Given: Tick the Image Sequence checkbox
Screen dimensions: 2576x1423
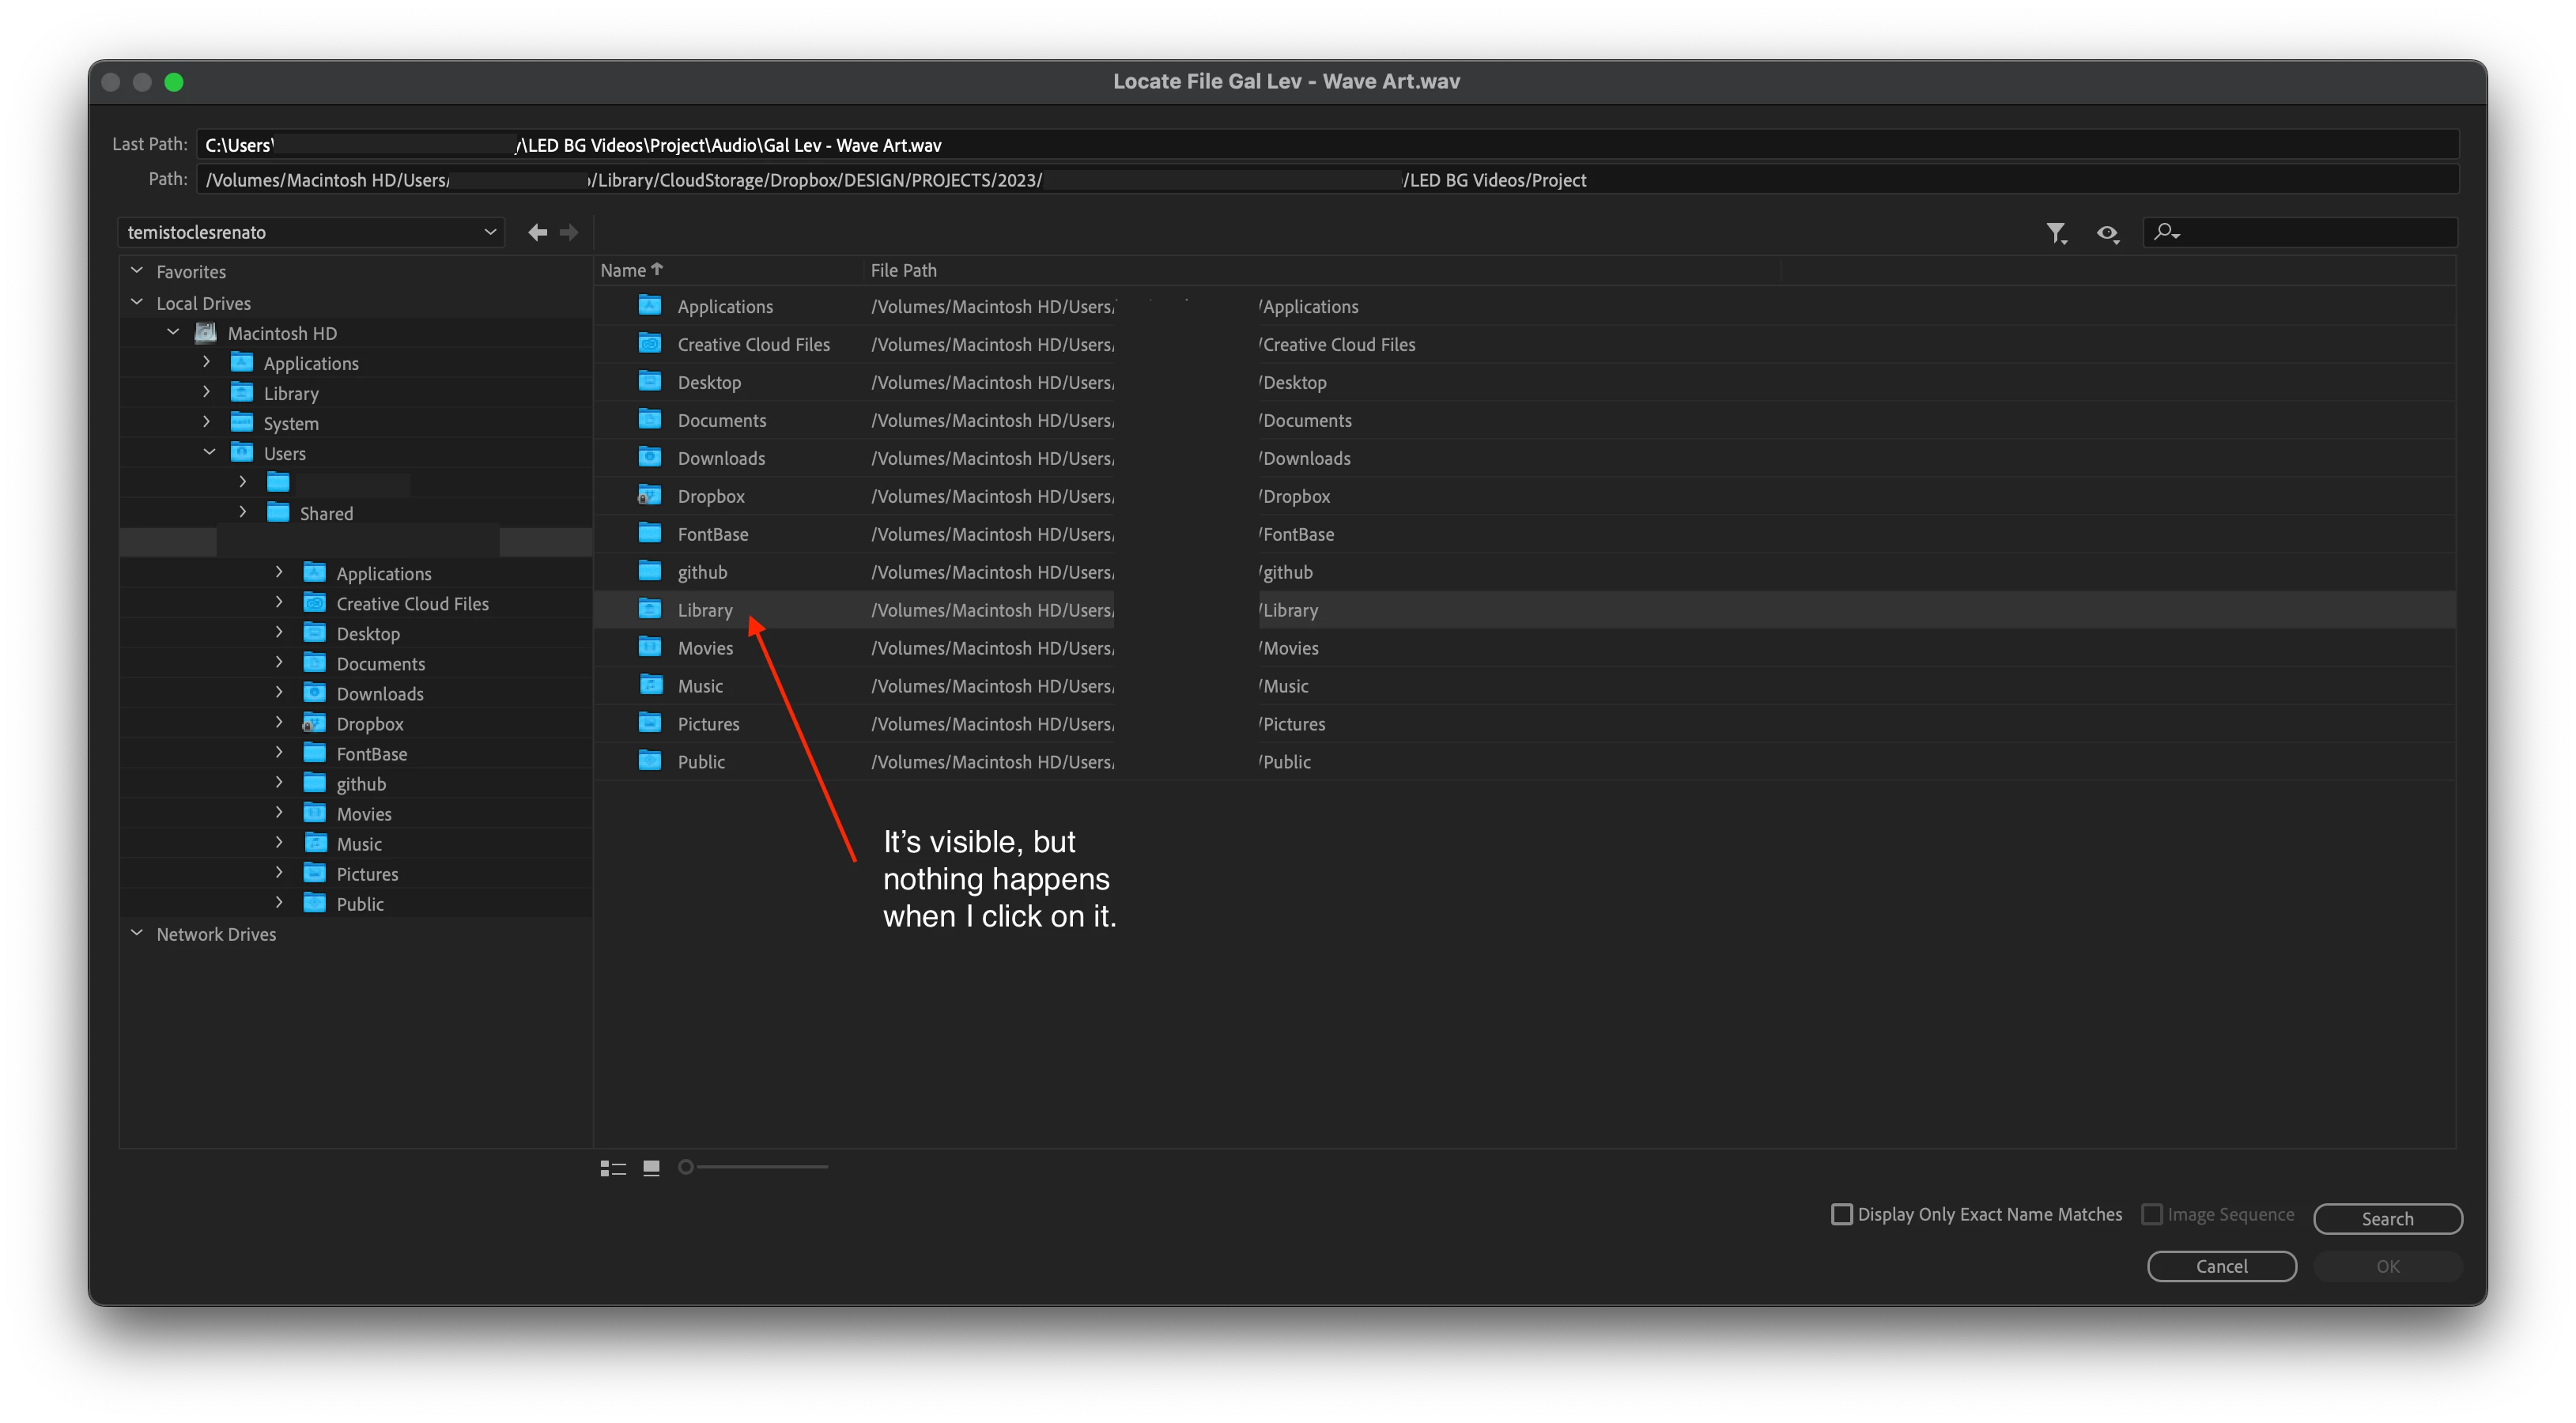Looking at the screenshot, I should tap(2151, 1214).
